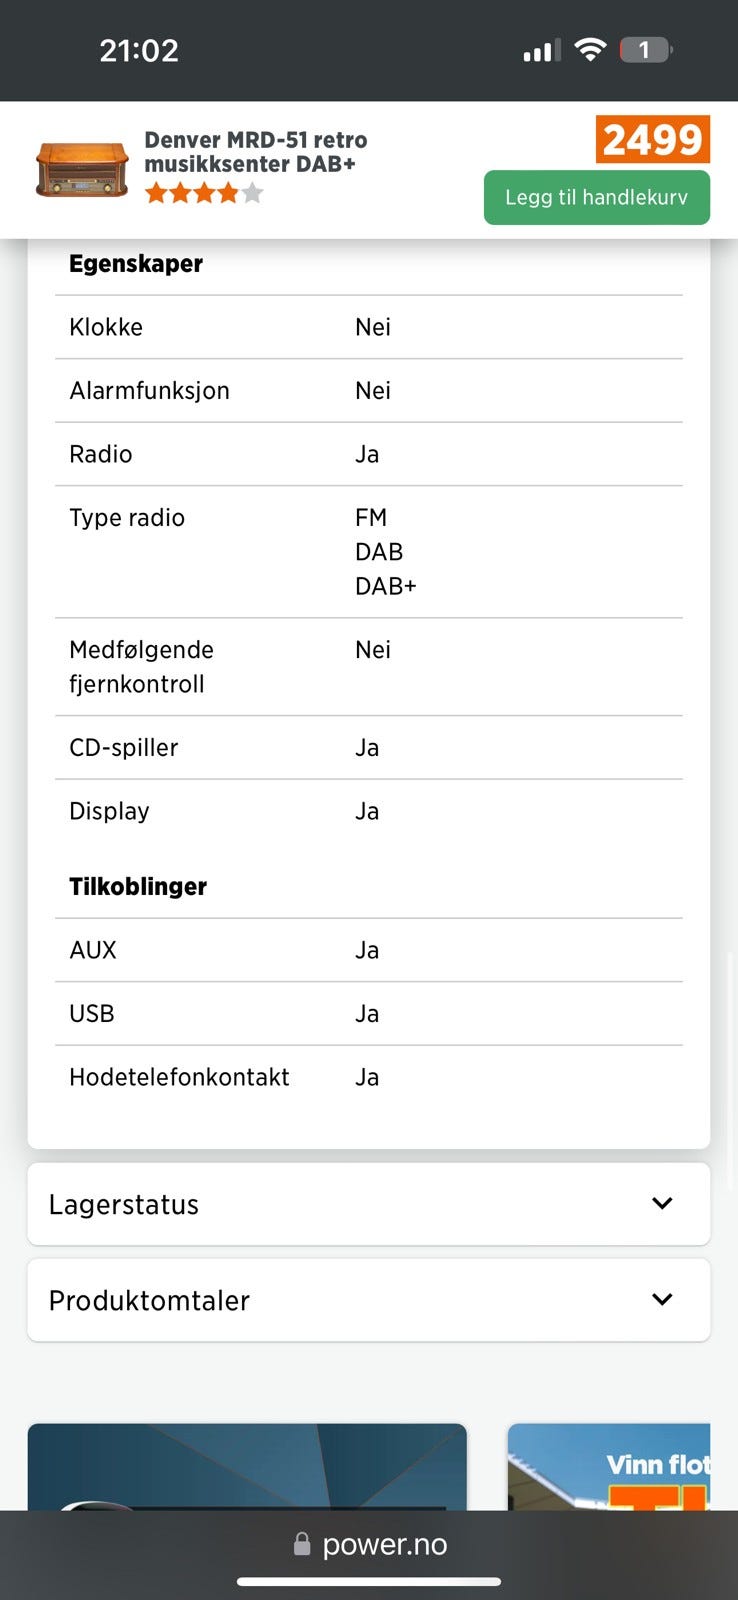Tap the 21:02 clock in status bar
Image resolution: width=738 pixels, height=1600 pixels.
139,50
